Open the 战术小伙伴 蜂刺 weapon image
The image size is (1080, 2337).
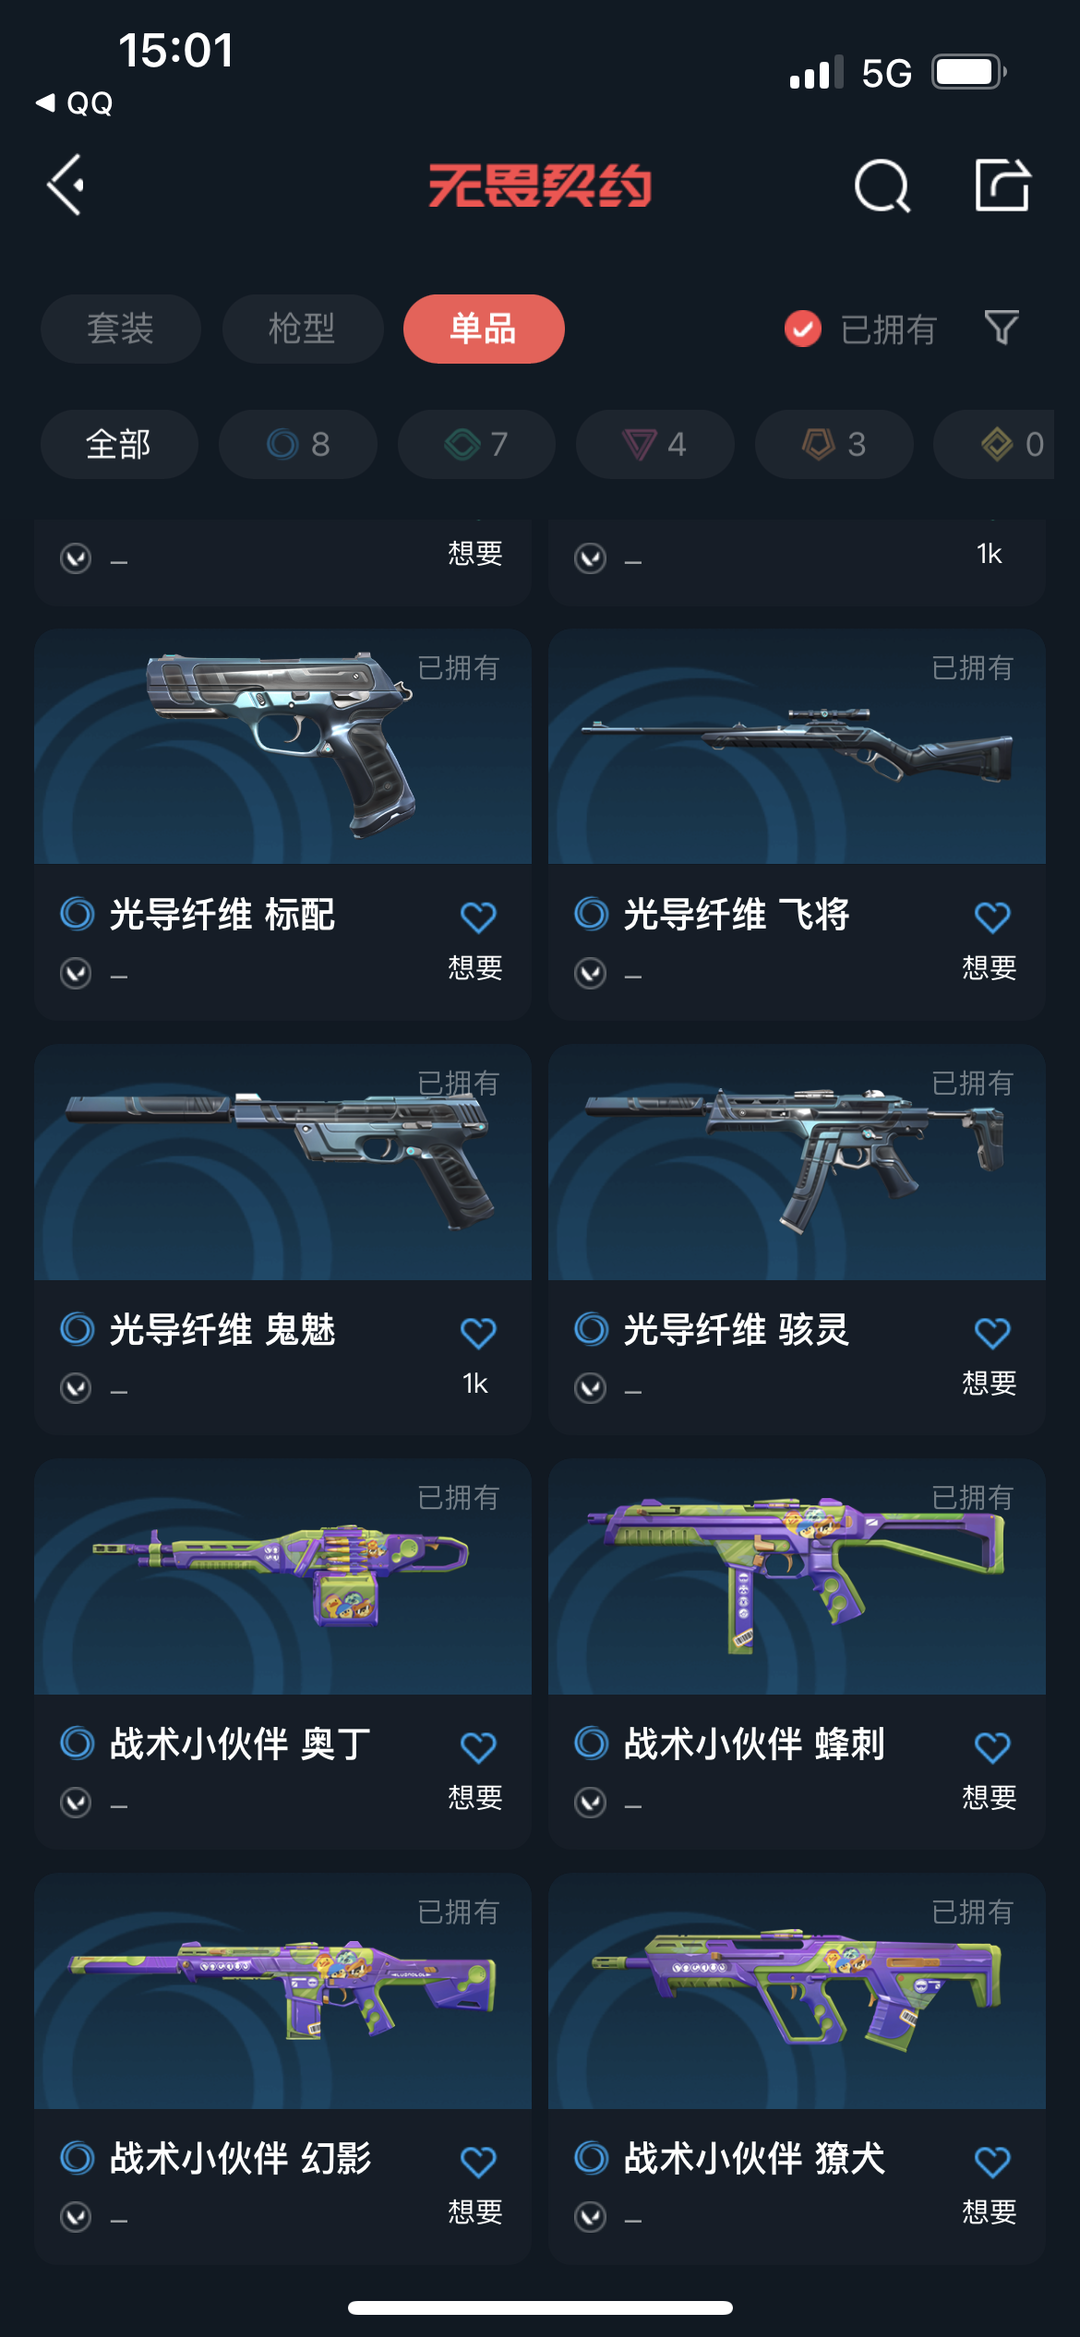797,1577
